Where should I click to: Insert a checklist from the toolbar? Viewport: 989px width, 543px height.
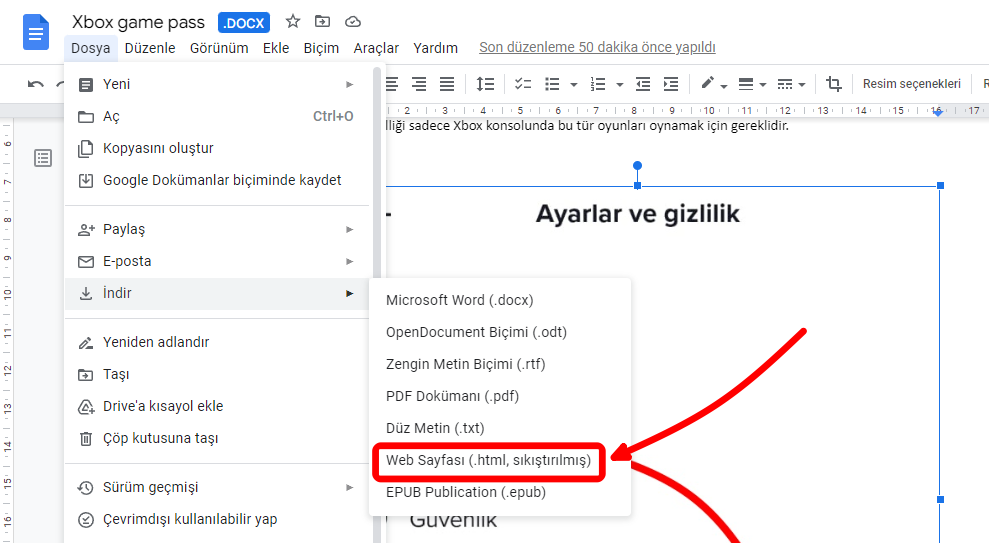point(523,84)
